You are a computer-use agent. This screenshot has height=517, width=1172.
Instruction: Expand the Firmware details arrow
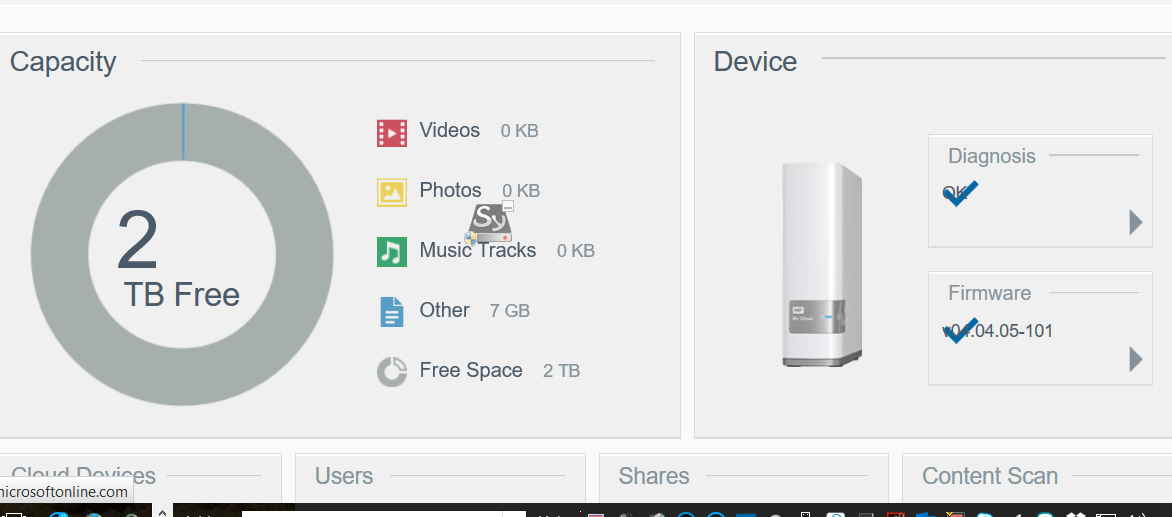[1135, 359]
